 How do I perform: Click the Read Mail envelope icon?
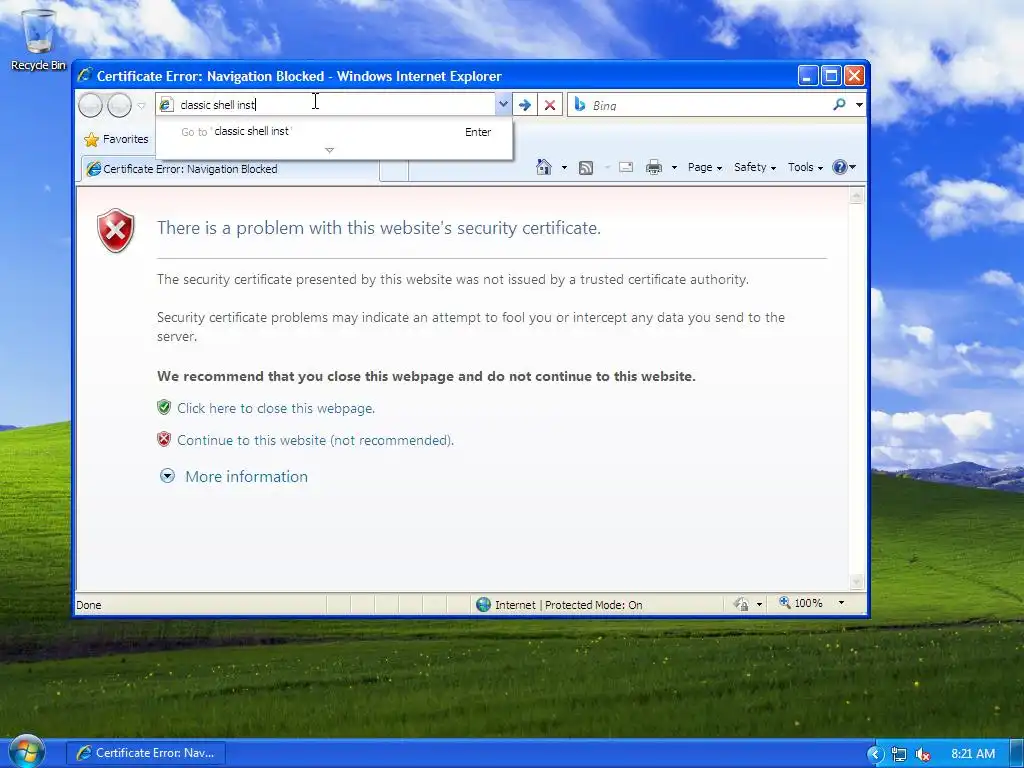tap(626, 167)
